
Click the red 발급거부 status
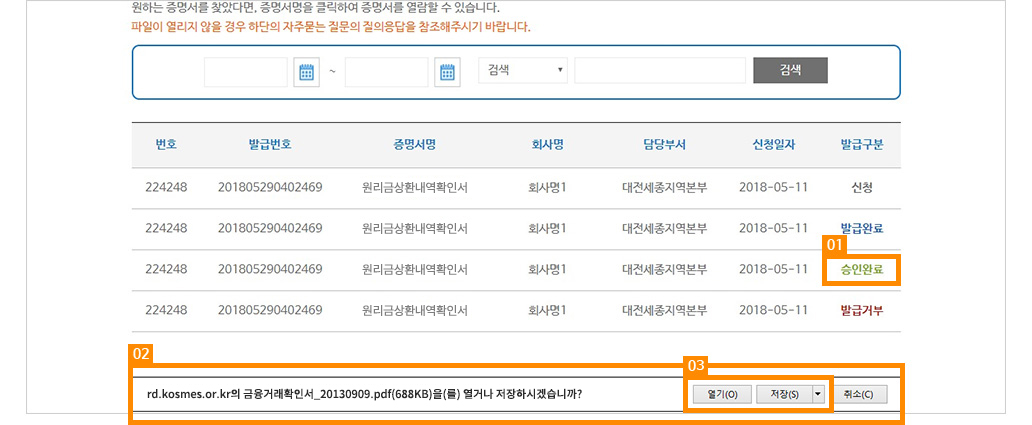861,311
